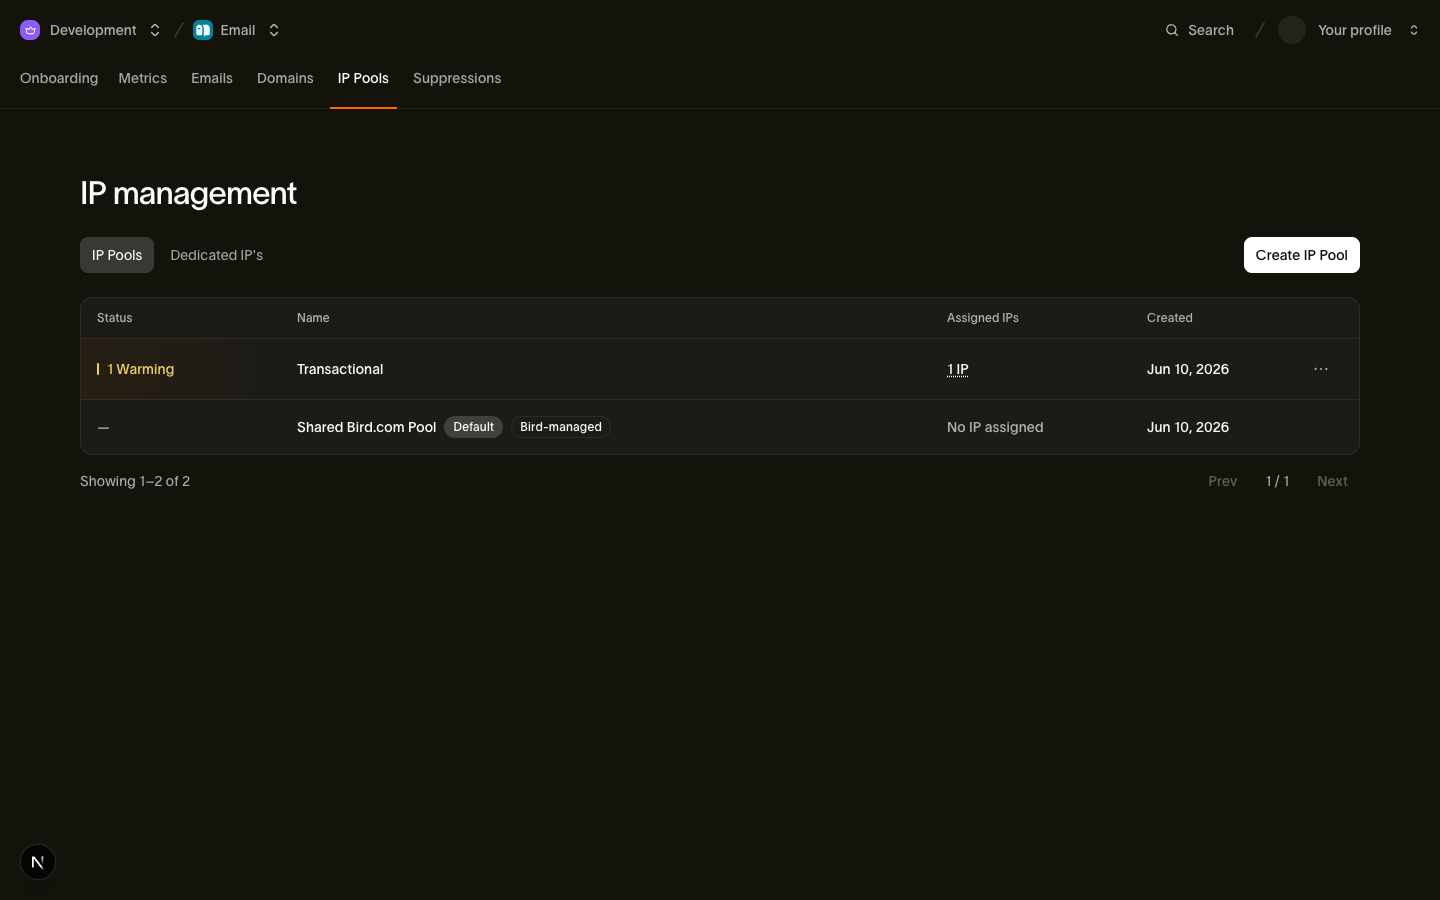Viewport: 1440px width, 900px height.
Task: Click the Created column header
Action: coord(1170,318)
